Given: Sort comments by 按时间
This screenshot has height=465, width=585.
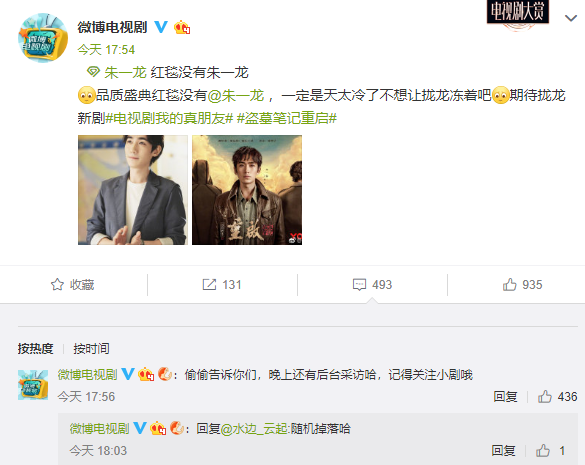Looking at the screenshot, I should (x=91, y=348).
